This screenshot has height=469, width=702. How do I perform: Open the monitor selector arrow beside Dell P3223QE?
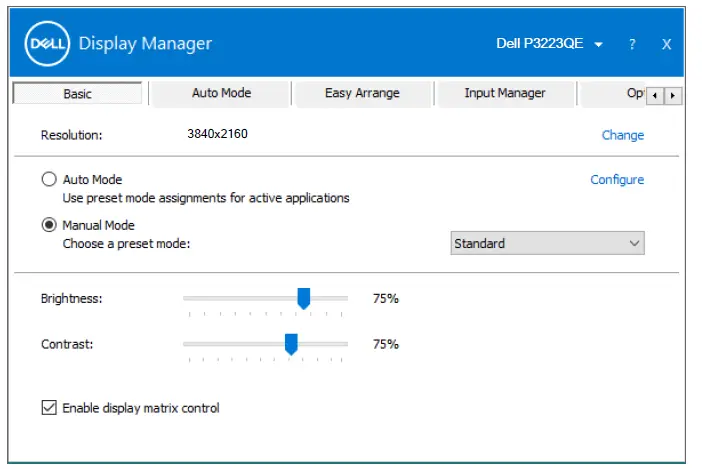[x=598, y=44]
